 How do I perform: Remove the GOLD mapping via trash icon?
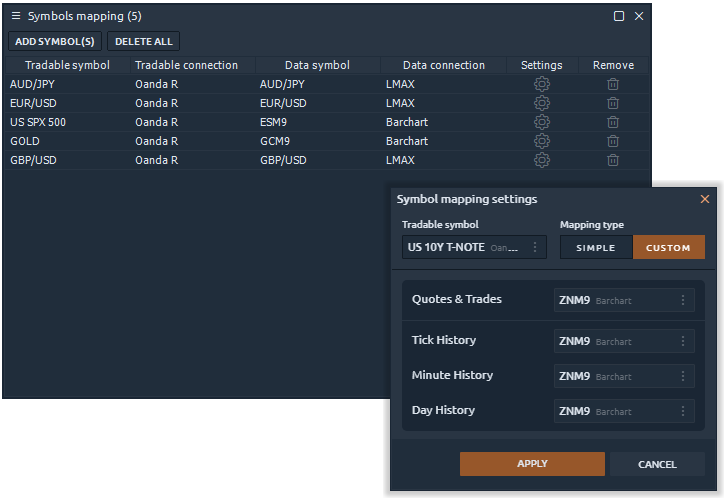click(613, 141)
